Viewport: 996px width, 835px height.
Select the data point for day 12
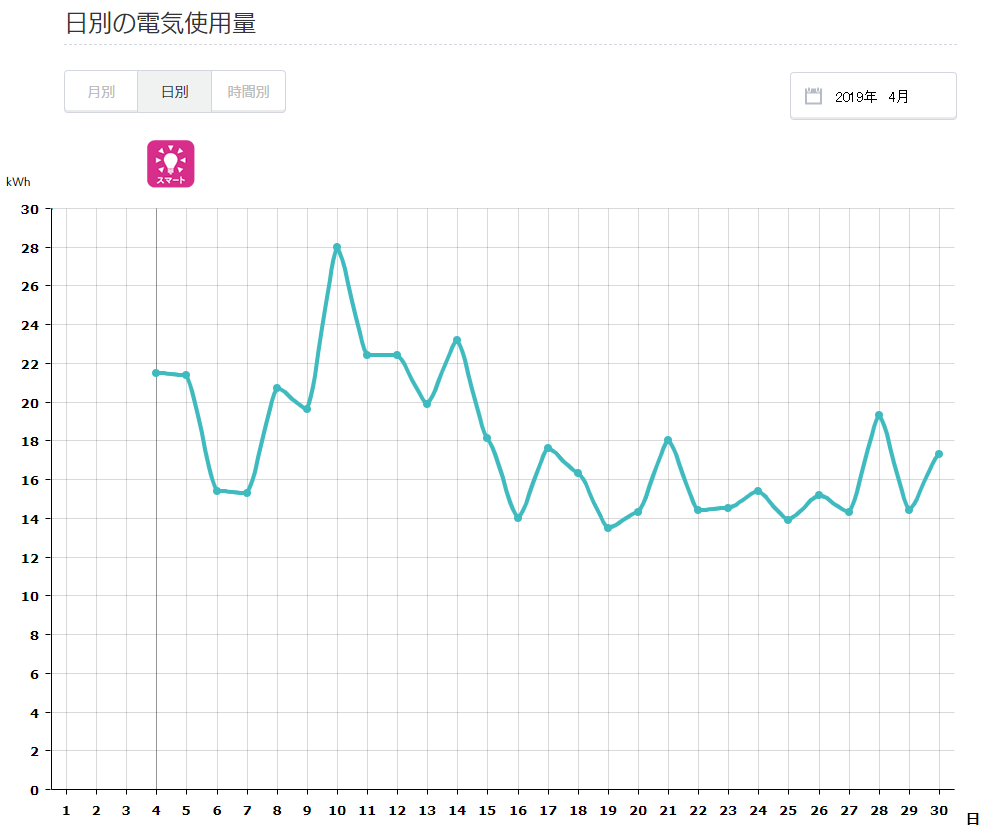pos(397,355)
